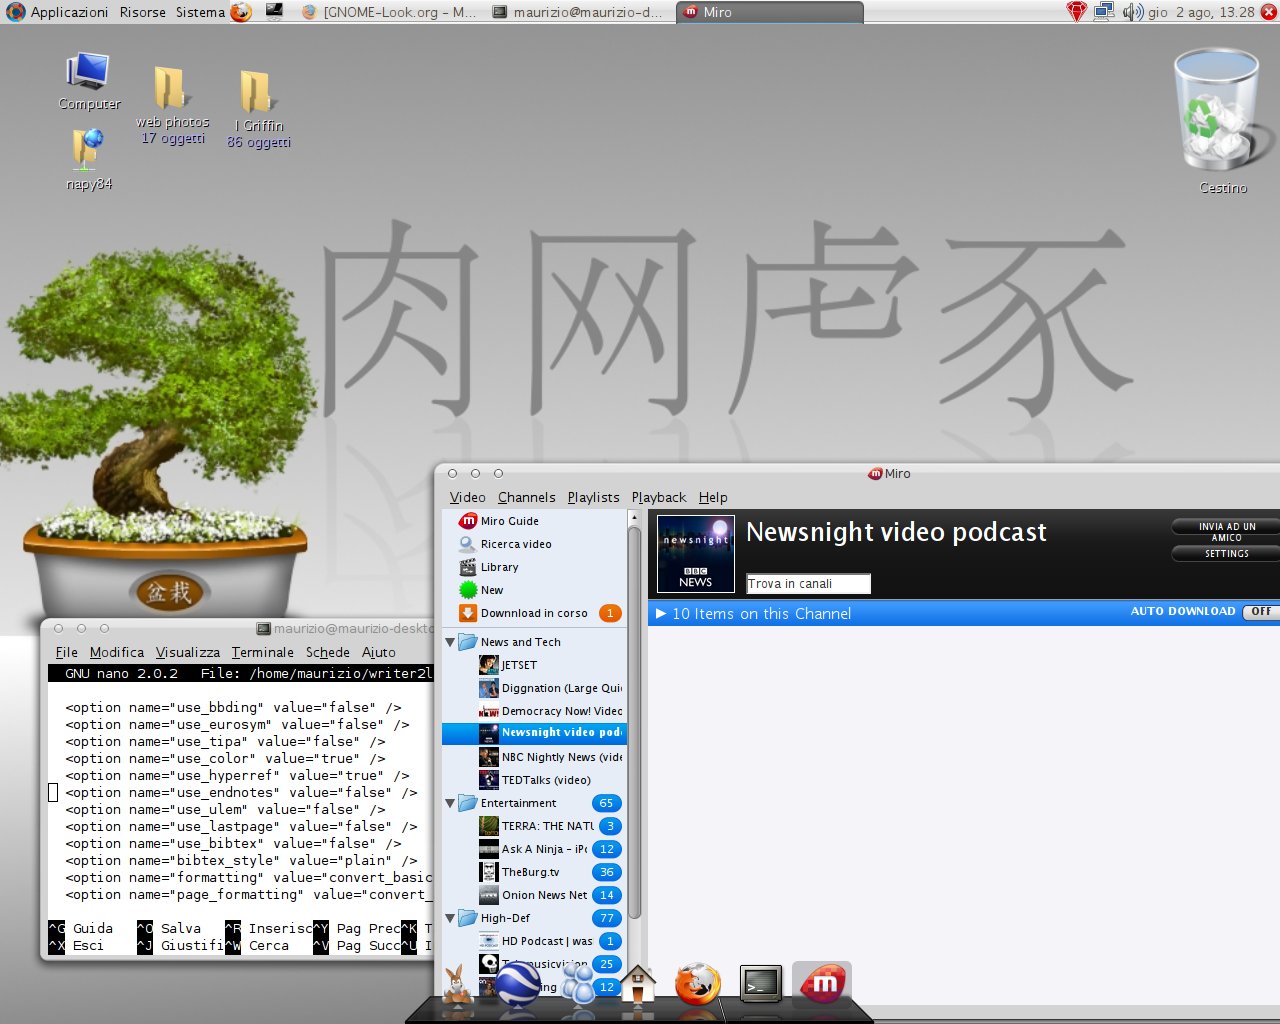Open Miro Playback menu
Image resolution: width=1280 pixels, height=1024 pixels.
tap(659, 497)
